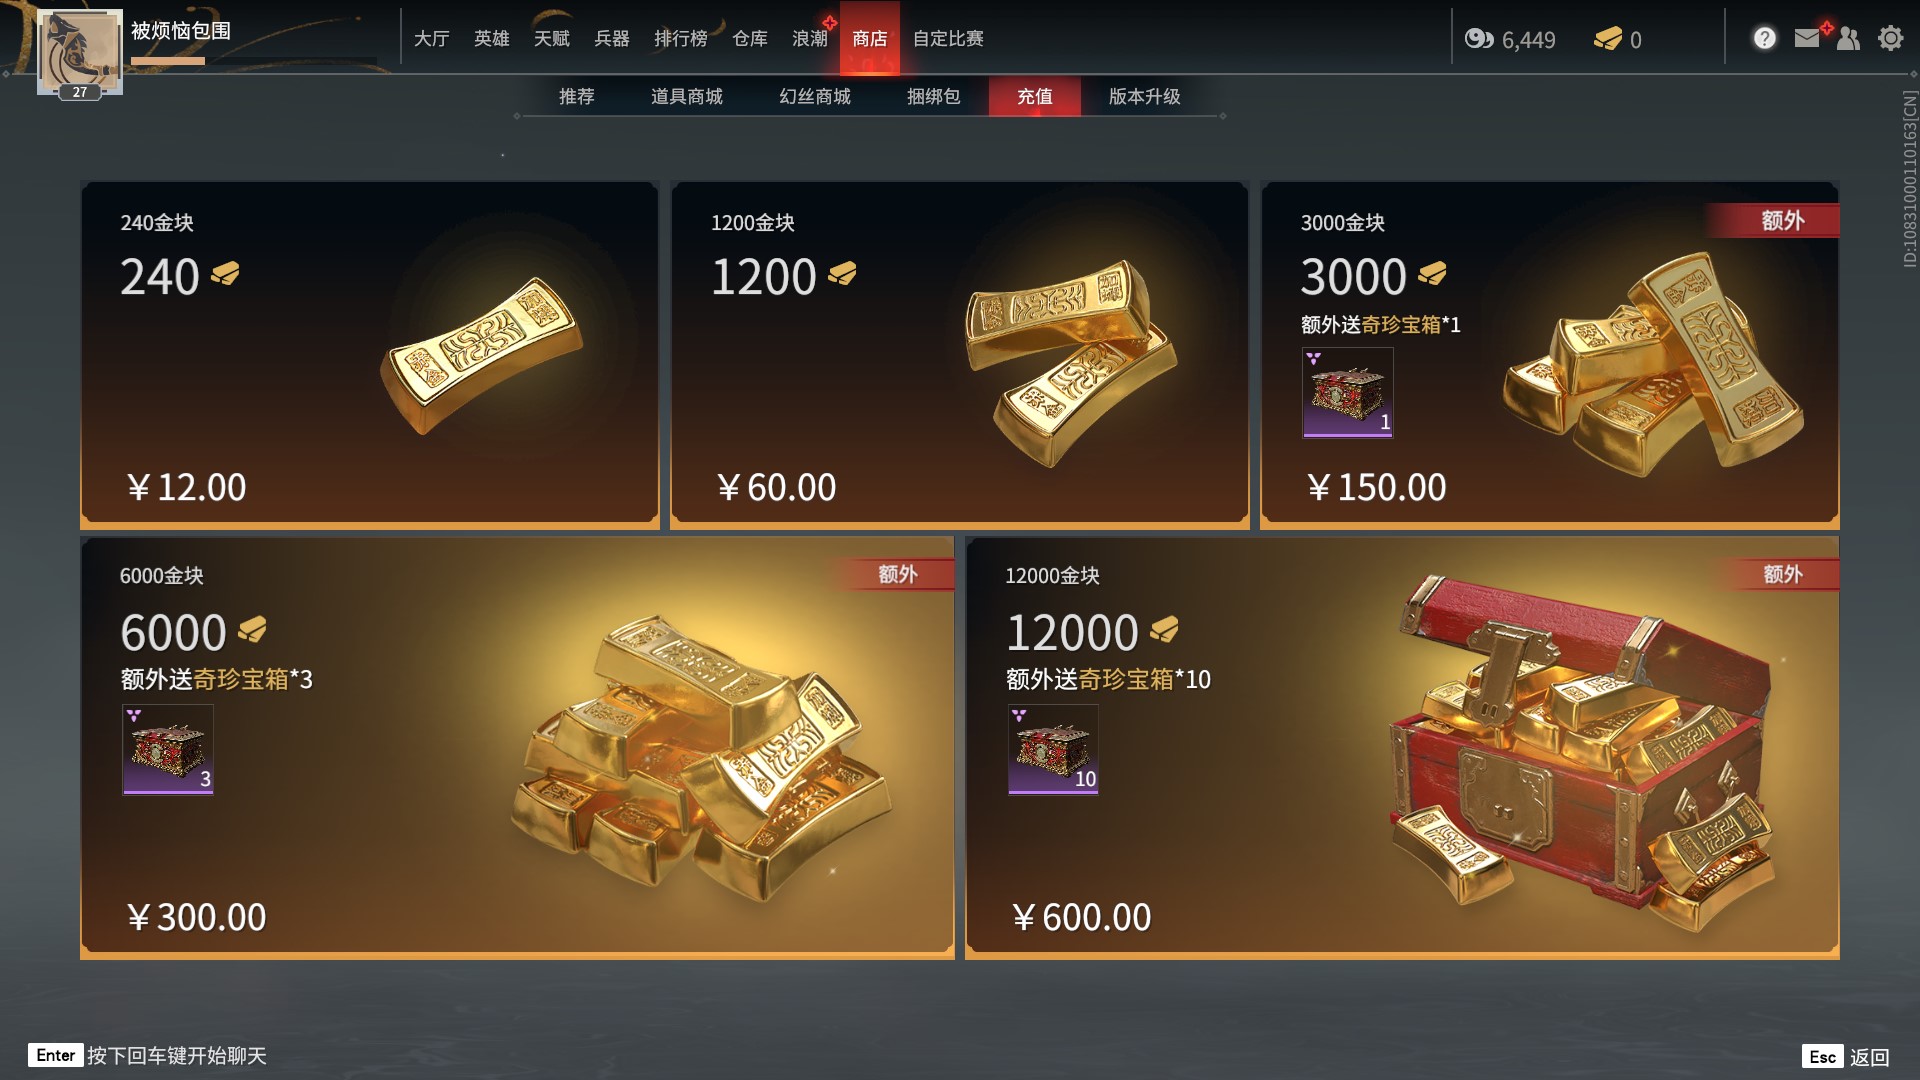The width and height of the screenshot is (1920, 1080).
Task: Purchase the 1200金块 pack for ¥60.00
Action: tap(960, 354)
